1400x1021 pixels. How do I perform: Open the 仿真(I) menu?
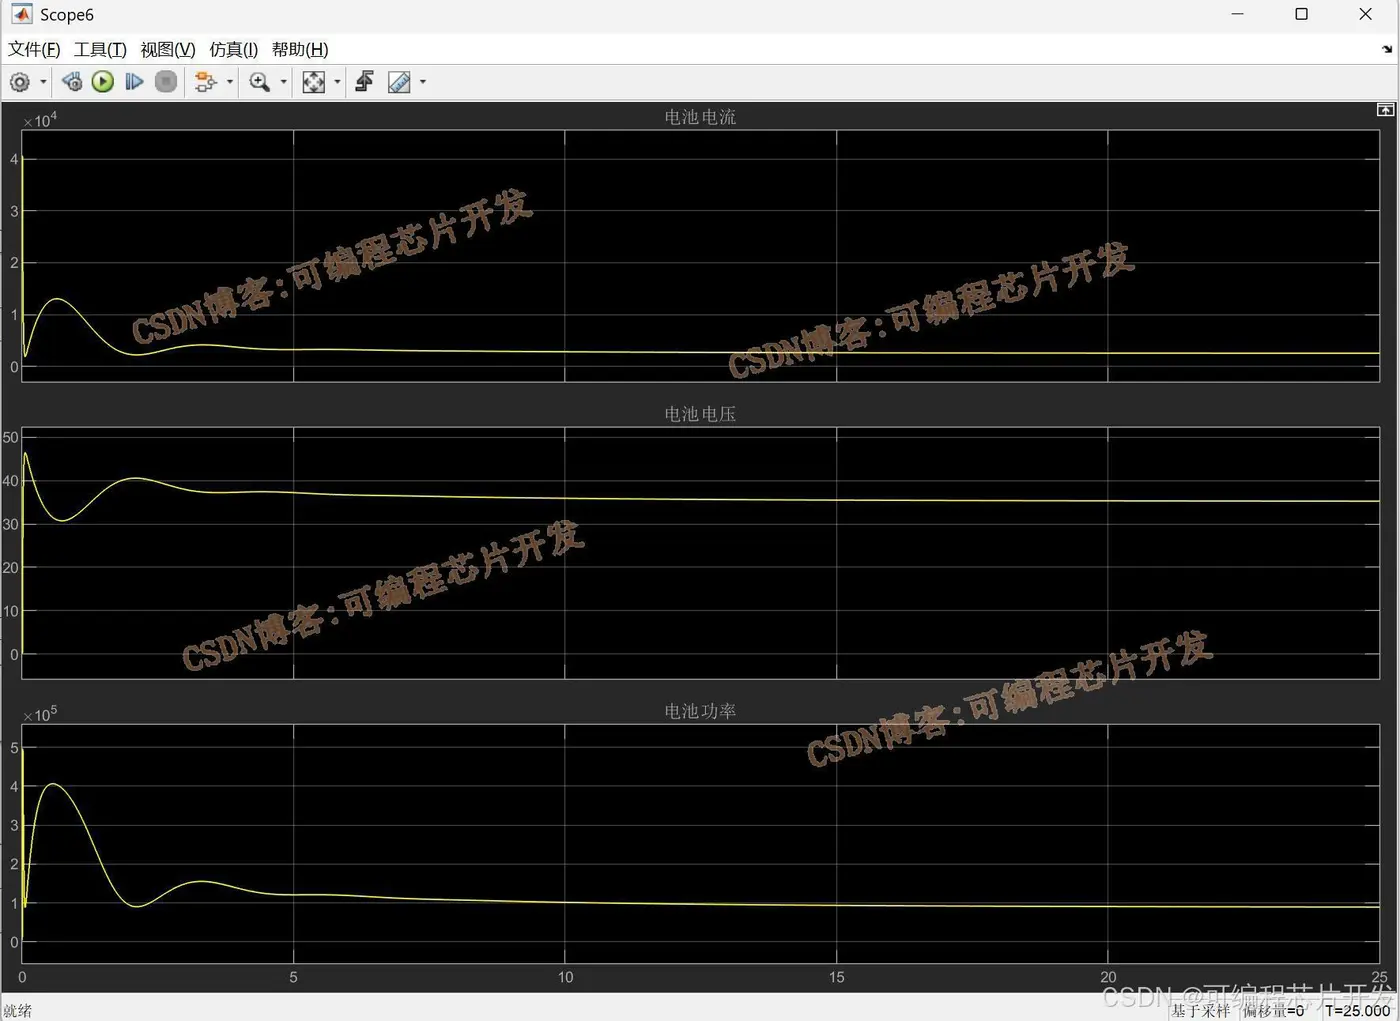point(234,49)
